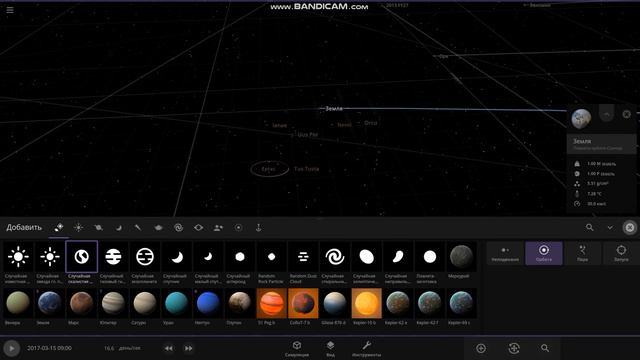Open the comets category in the Add bar
640x360 pixels.
[138, 227]
